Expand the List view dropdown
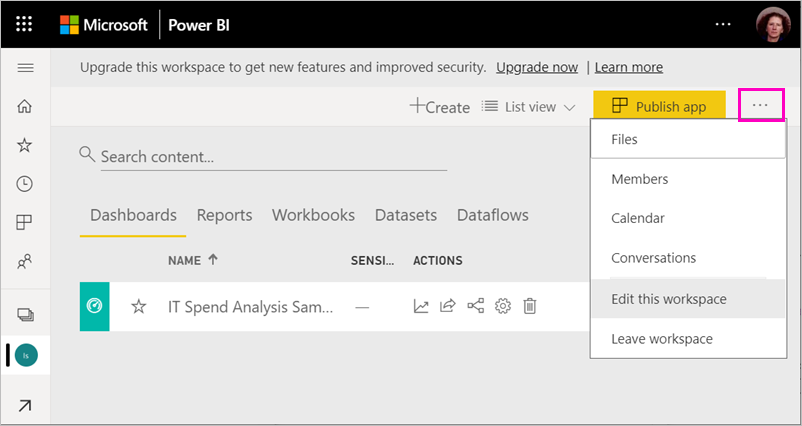The image size is (802, 426). pyautogui.click(x=529, y=107)
